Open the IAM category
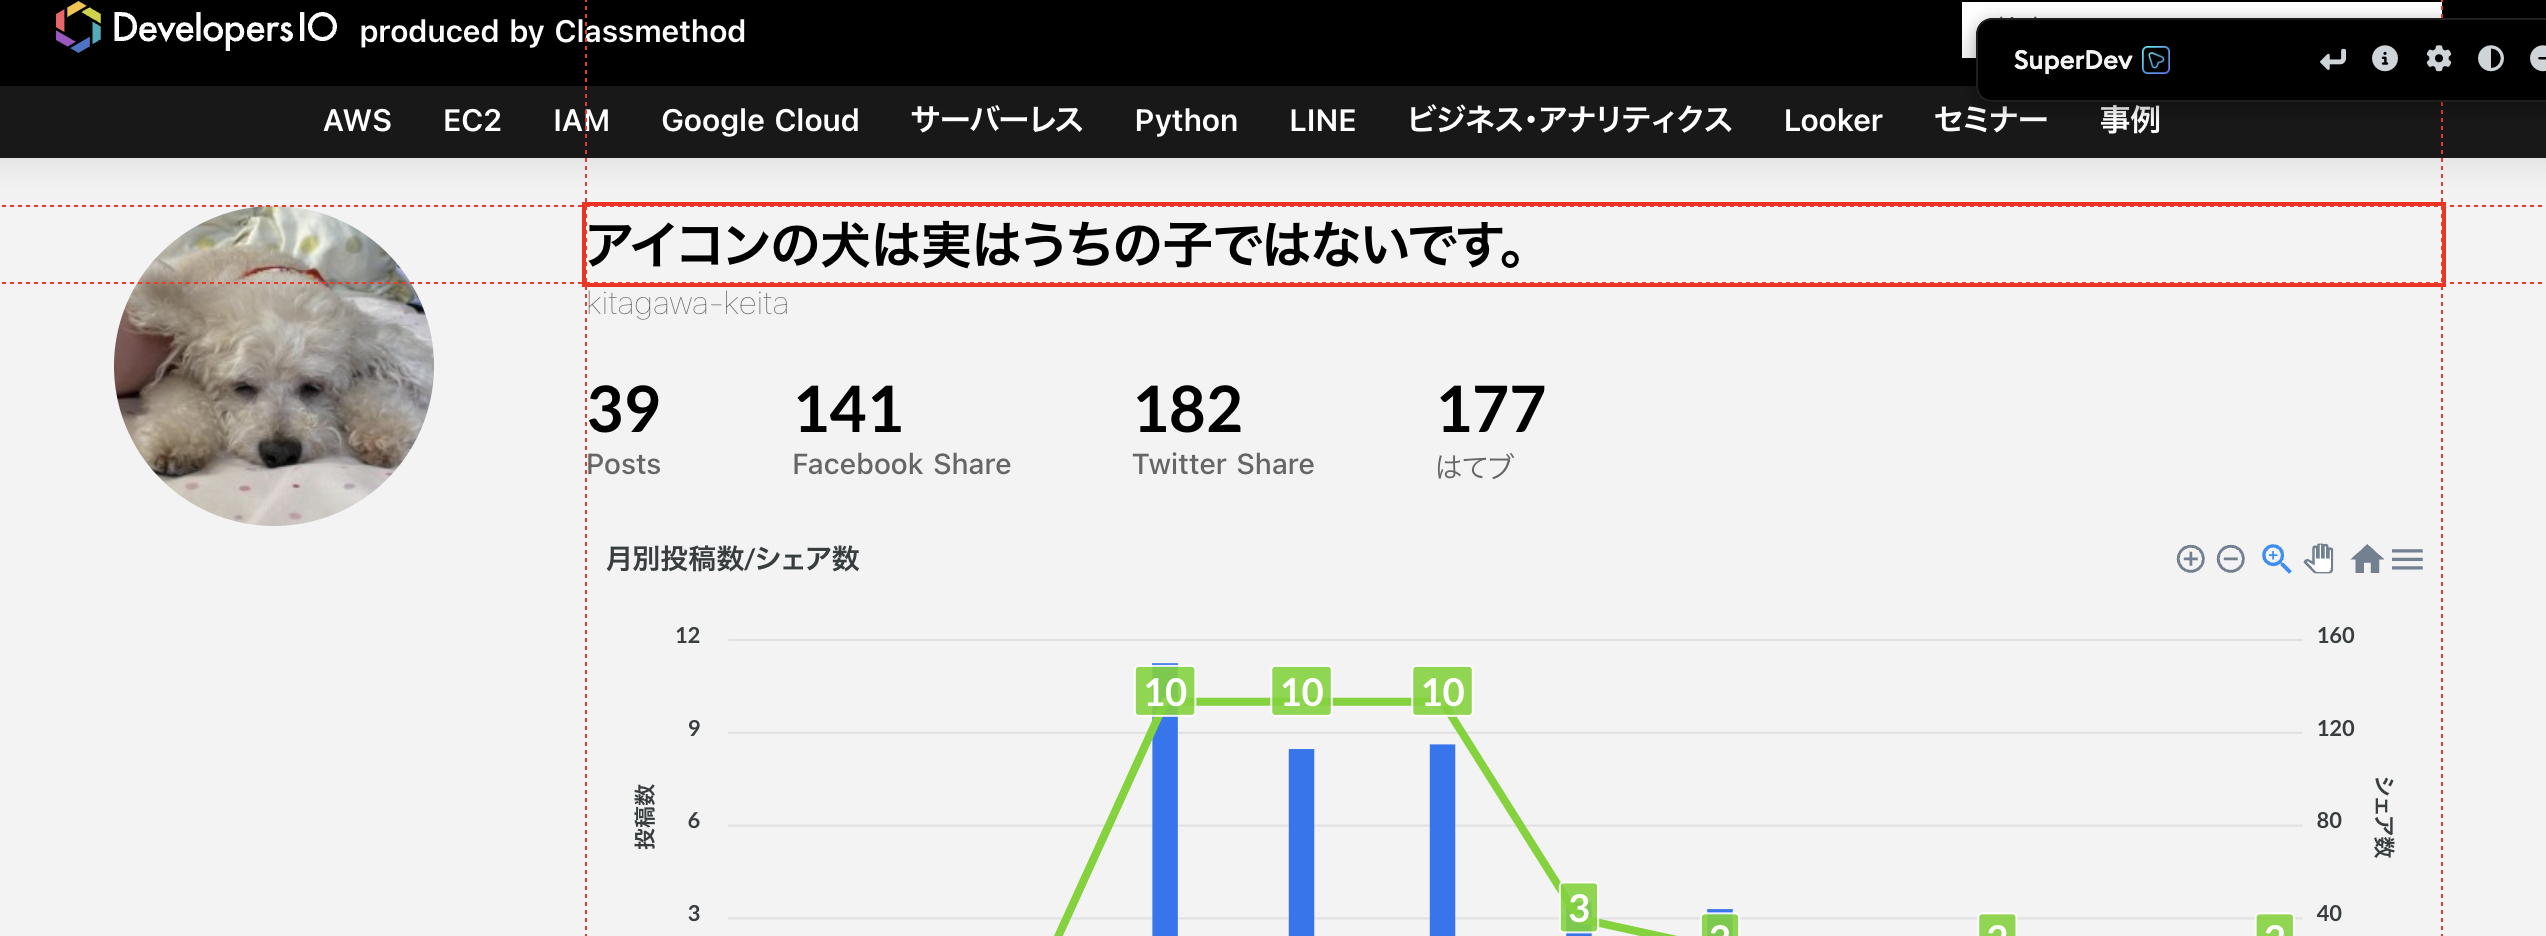The width and height of the screenshot is (2546, 936). 581,120
